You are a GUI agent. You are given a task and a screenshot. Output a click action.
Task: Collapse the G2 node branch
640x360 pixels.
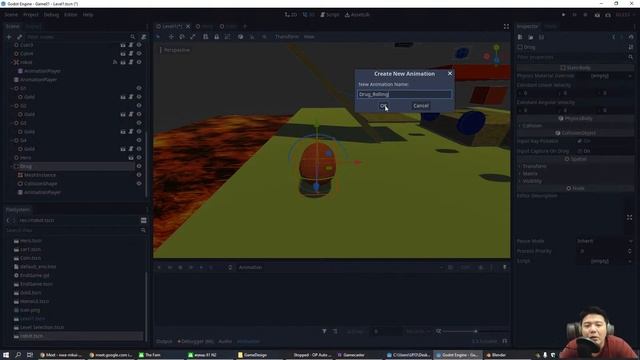pos(11,106)
